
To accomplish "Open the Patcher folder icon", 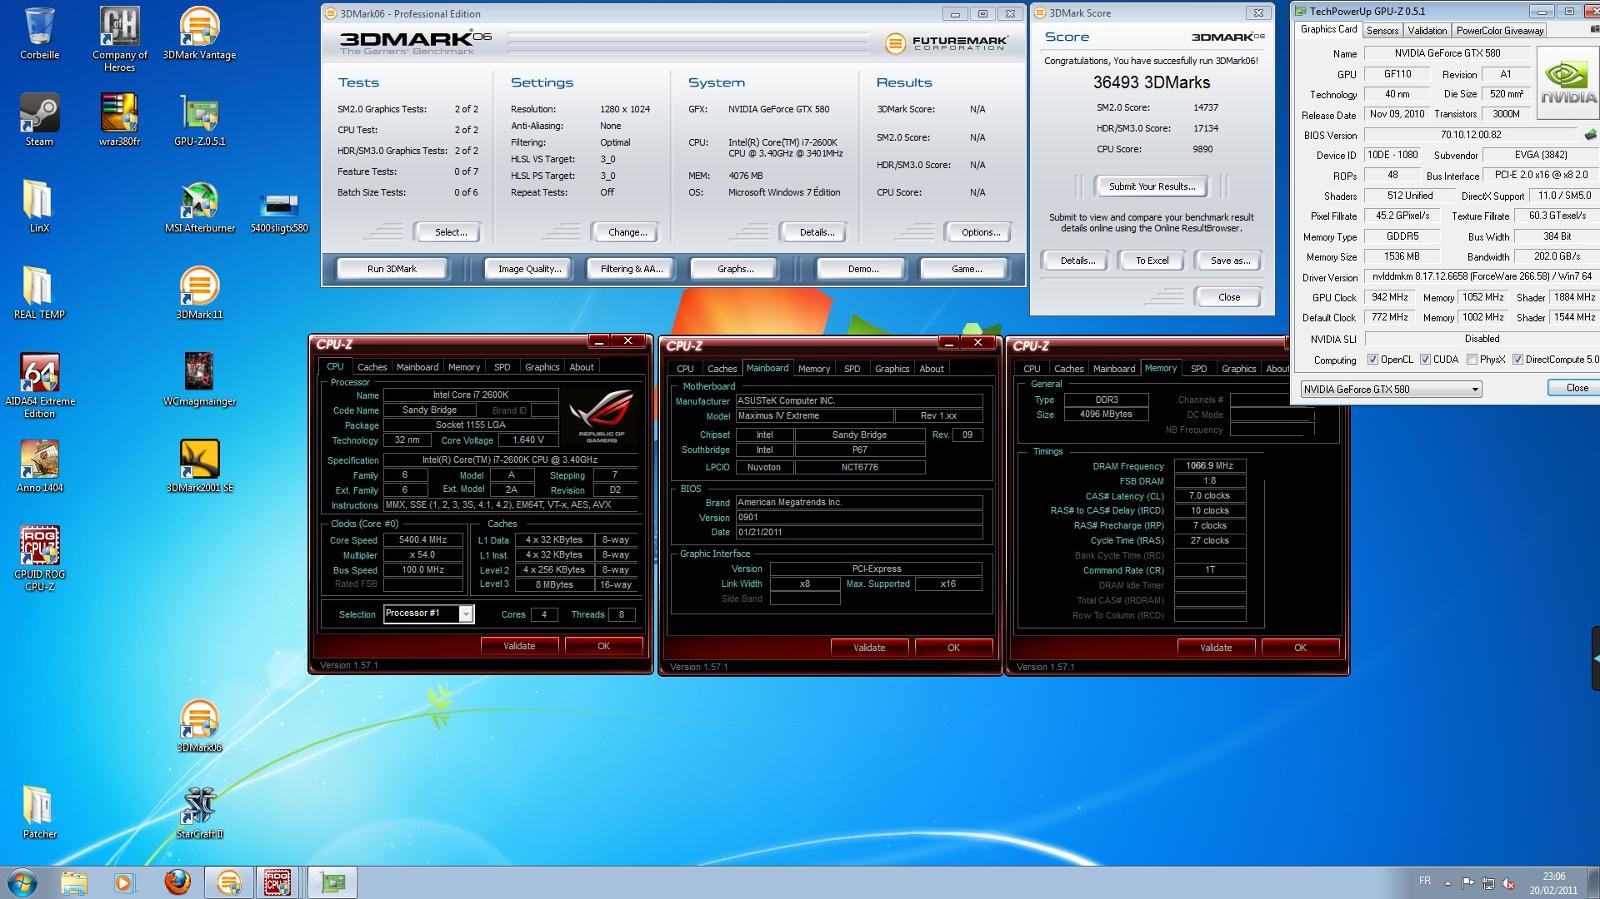I will 39,812.
